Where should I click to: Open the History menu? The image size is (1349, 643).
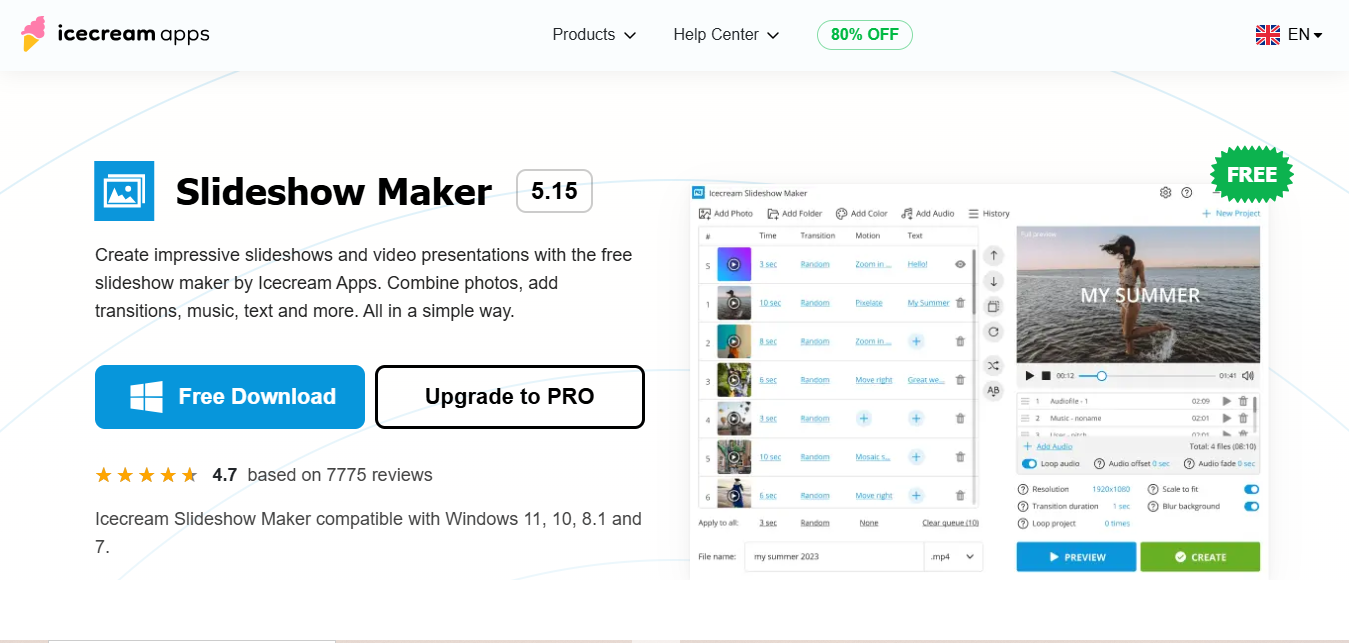tap(989, 213)
